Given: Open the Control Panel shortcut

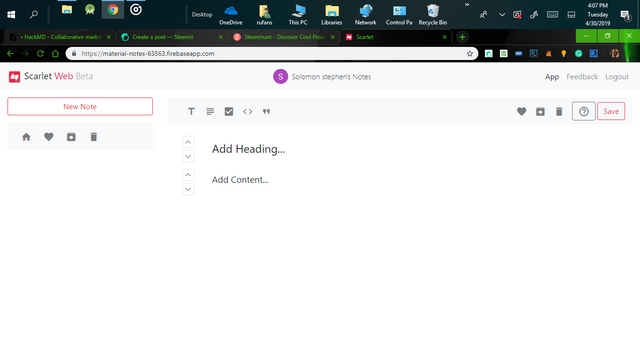Looking at the screenshot, I should (x=399, y=15).
